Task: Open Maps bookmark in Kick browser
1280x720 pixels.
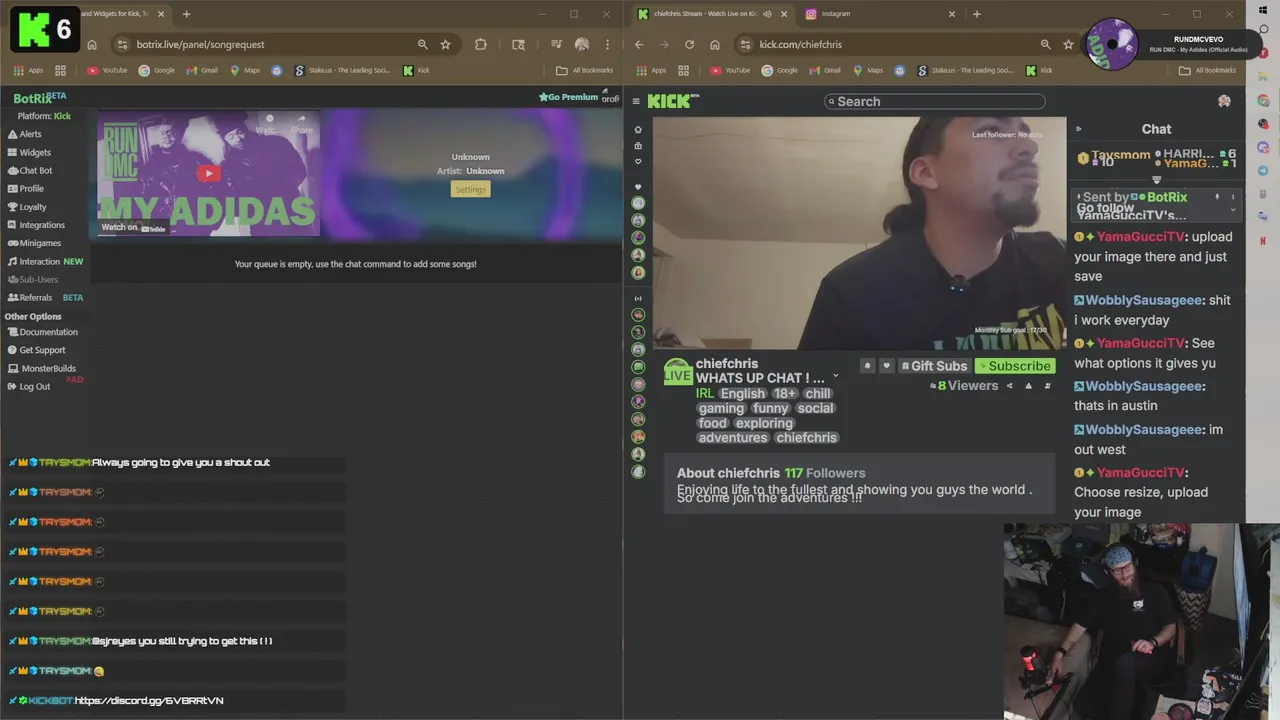Action: (867, 70)
